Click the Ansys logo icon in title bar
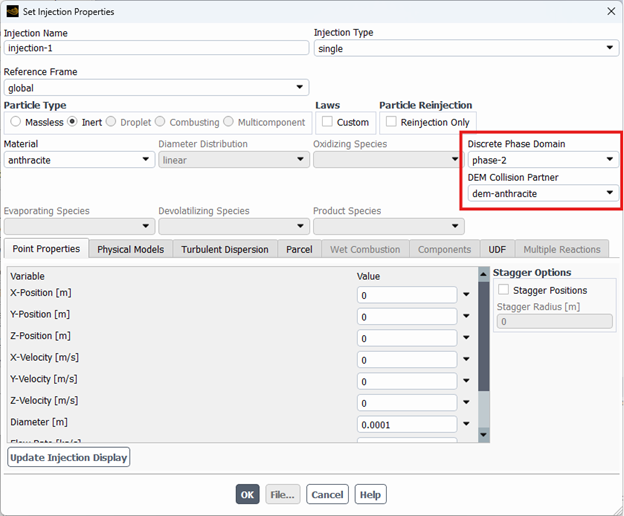The width and height of the screenshot is (624, 516). point(11,11)
